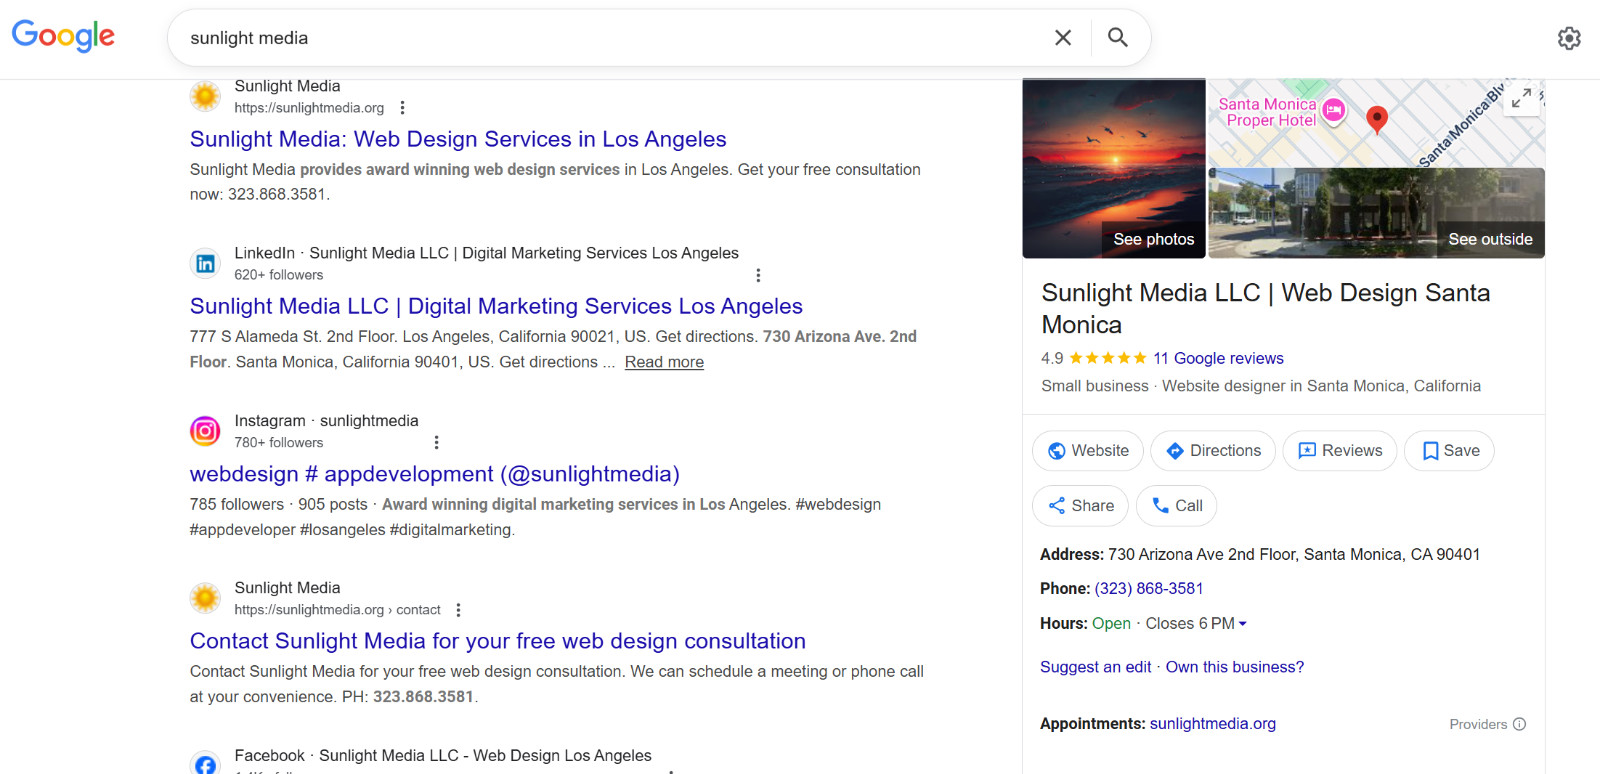Open more options for the contact page result

click(458, 610)
